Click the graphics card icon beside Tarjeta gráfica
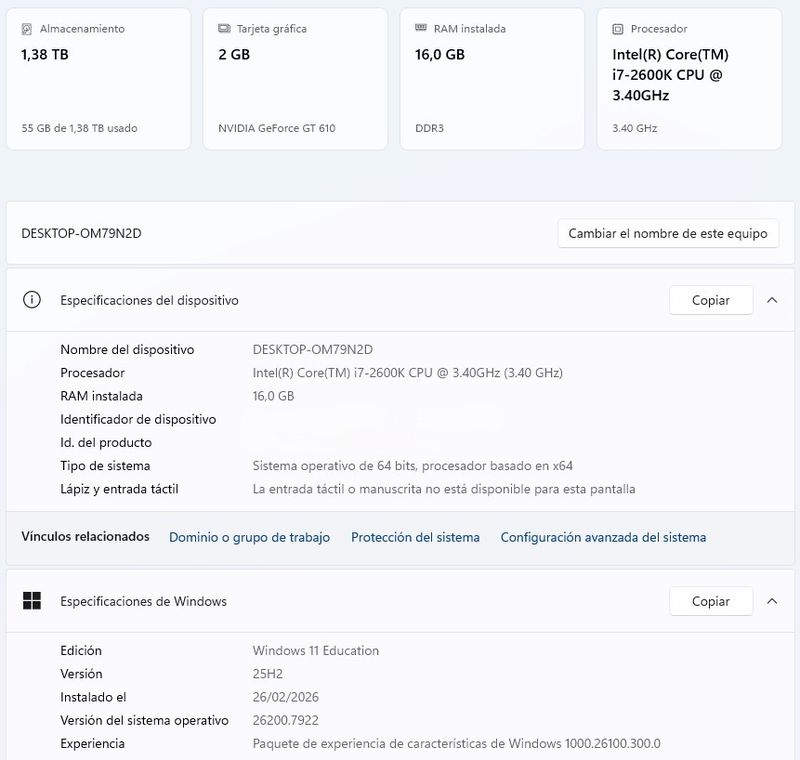Screen dimensions: 800x760 click(224, 28)
